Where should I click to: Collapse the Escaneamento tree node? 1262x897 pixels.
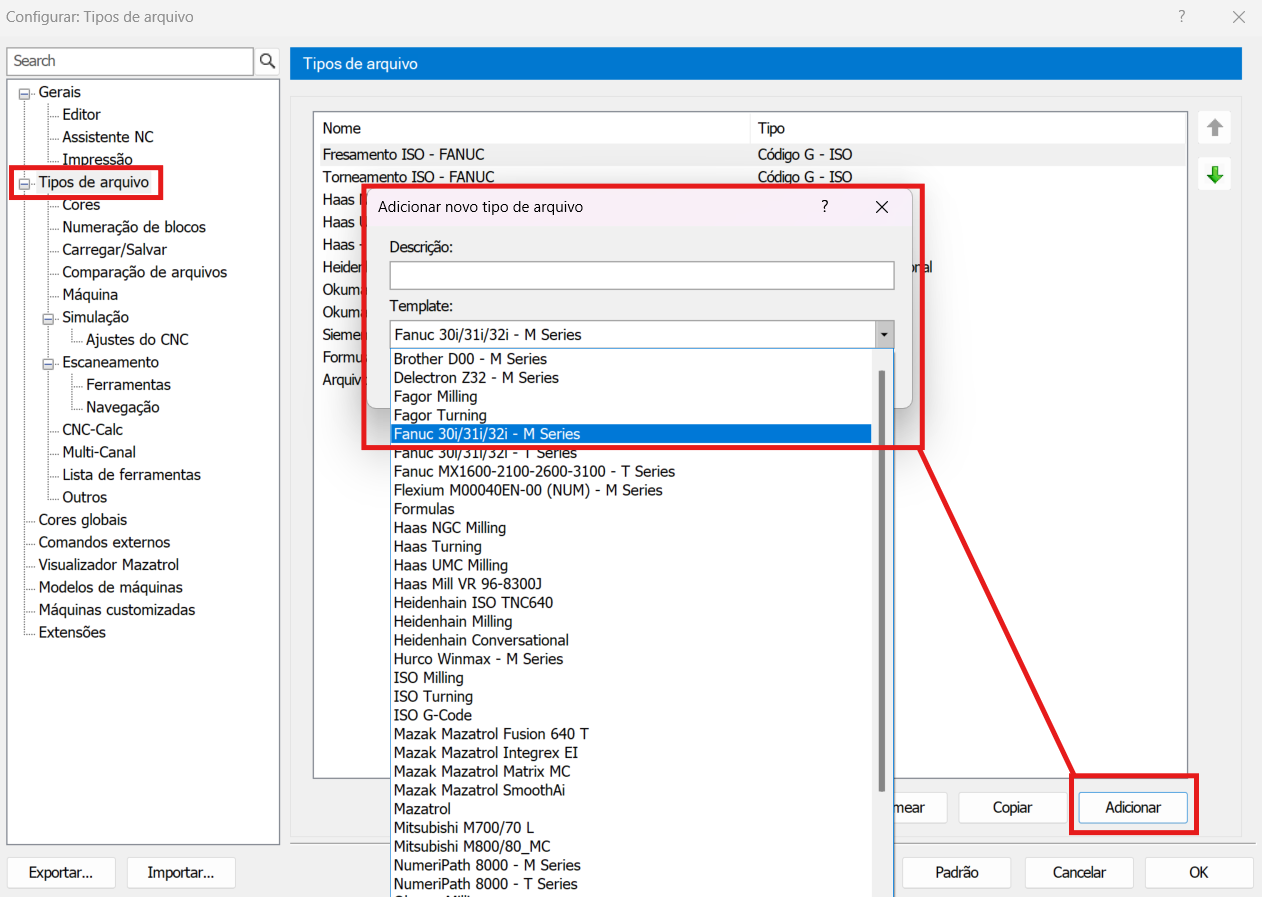tap(49, 363)
